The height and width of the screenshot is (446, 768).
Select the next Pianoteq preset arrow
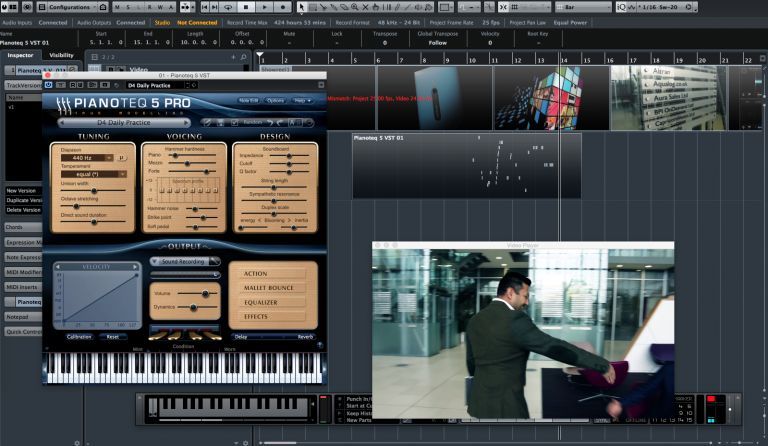[x=186, y=123]
